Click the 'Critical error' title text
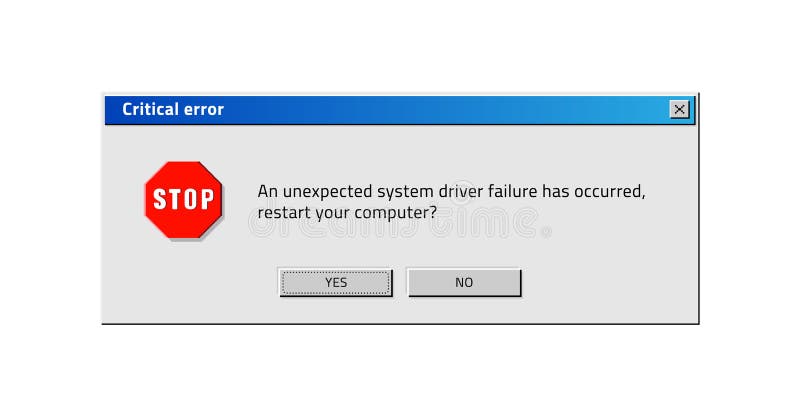800x416 pixels. click(173, 109)
